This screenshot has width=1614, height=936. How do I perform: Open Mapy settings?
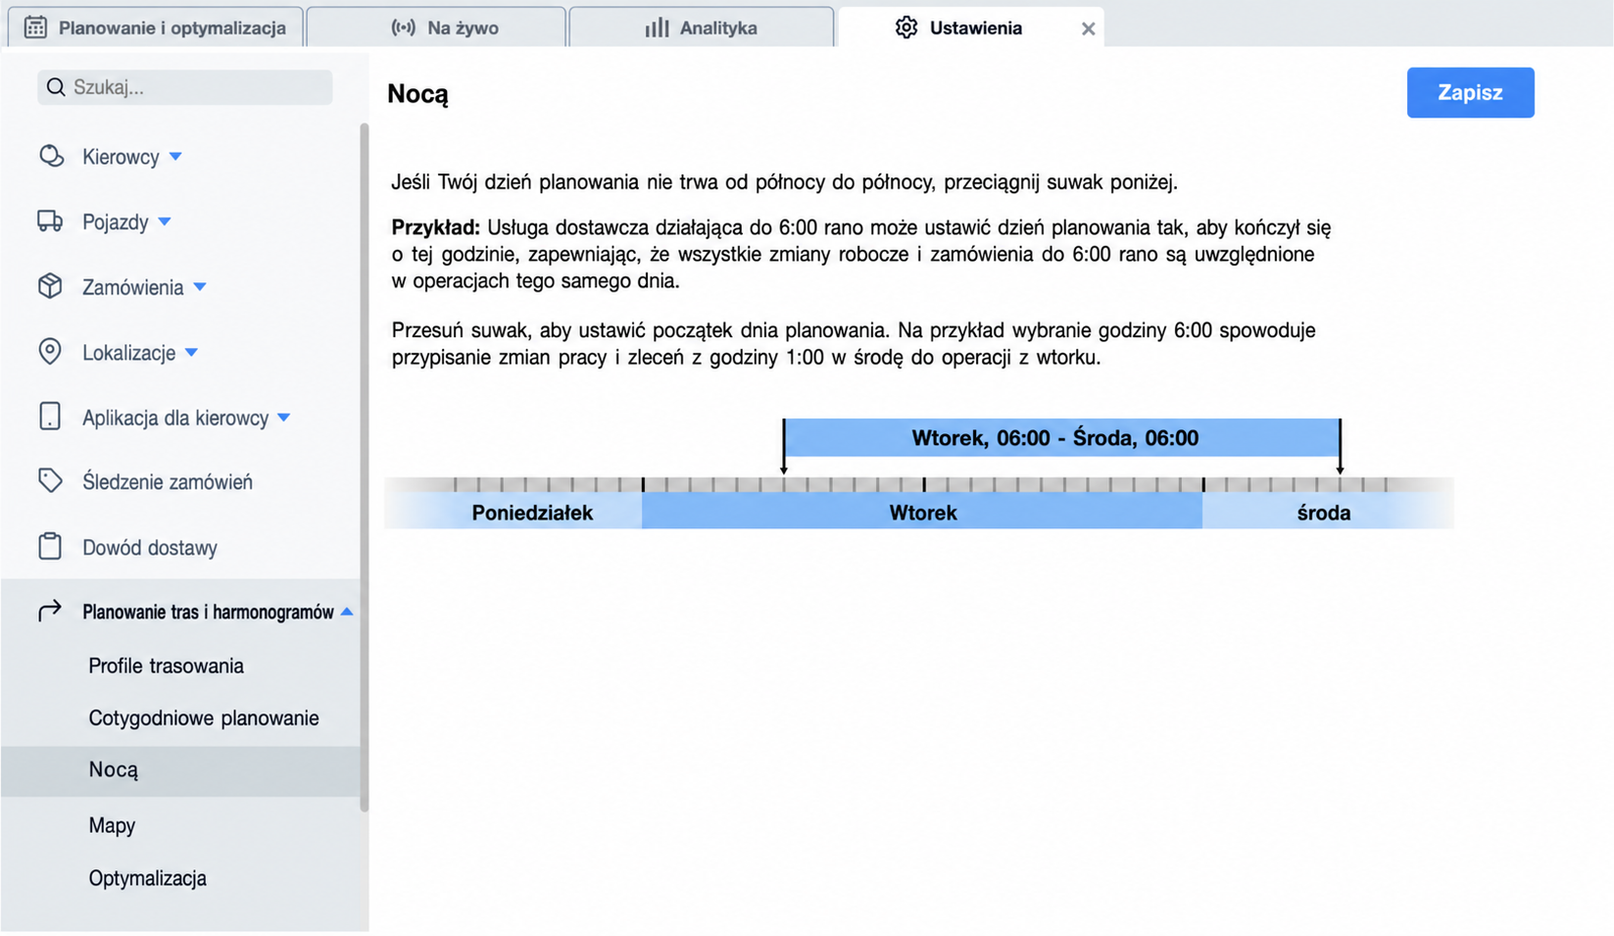point(112,825)
